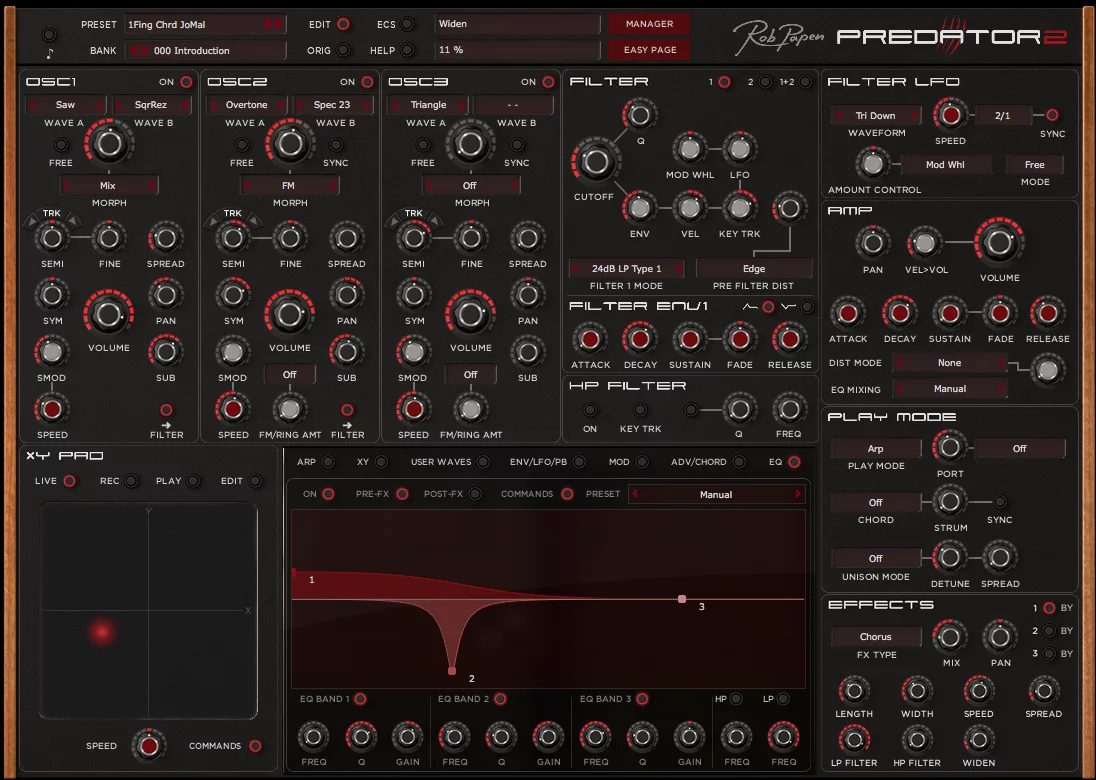Open FX Type Chorus menu
Image resolution: width=1096 pixels, height=780 pixels.
tap(876, 637)
